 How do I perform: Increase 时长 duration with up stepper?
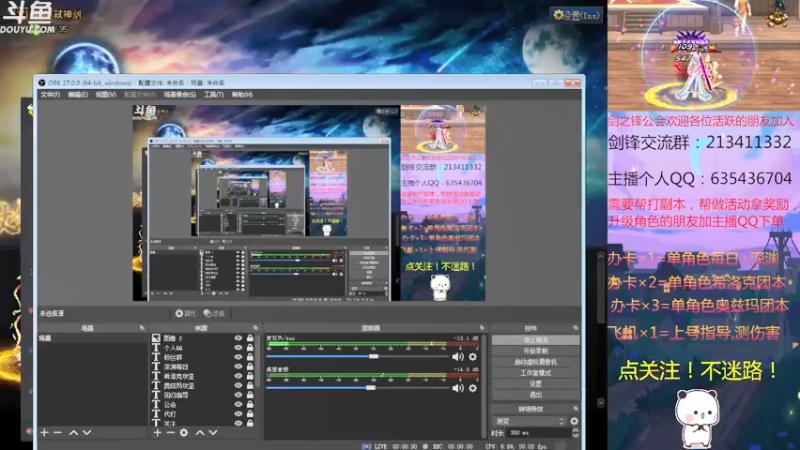pos(576,430)
